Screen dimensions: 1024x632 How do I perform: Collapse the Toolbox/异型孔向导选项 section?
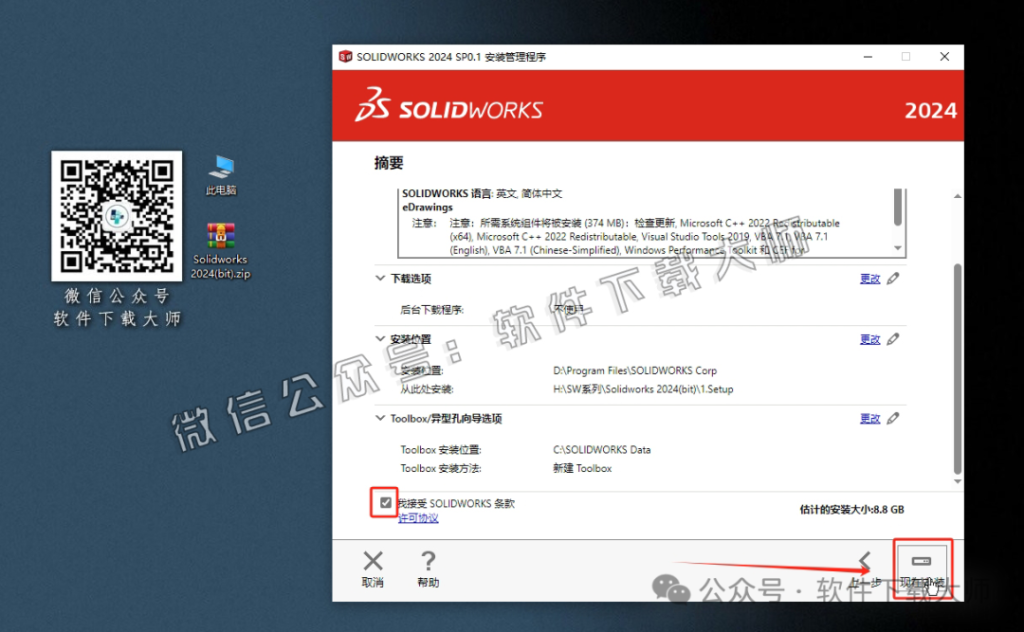[x=380, y=418]
